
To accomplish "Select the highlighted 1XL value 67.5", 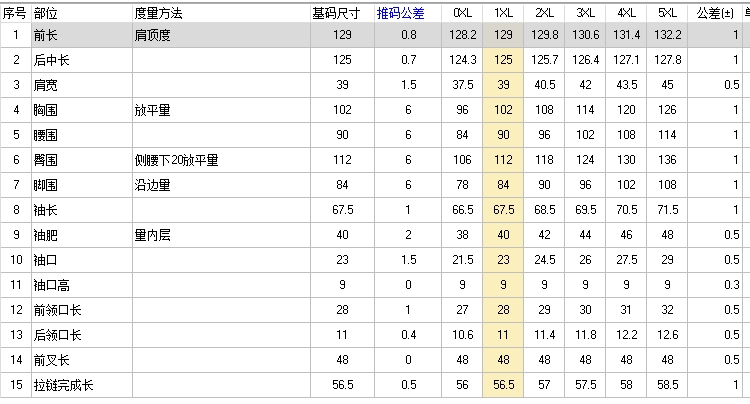I will pos(503,210).
